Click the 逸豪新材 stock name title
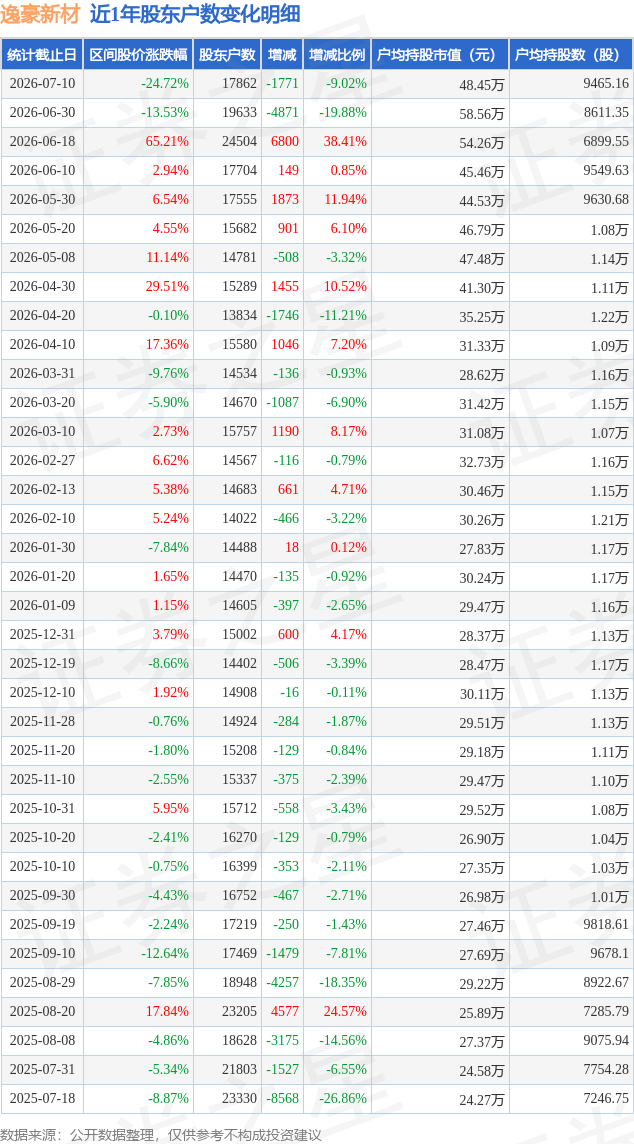The height and width of the screenshot is (1144, 634). click(x=43, y=15)
